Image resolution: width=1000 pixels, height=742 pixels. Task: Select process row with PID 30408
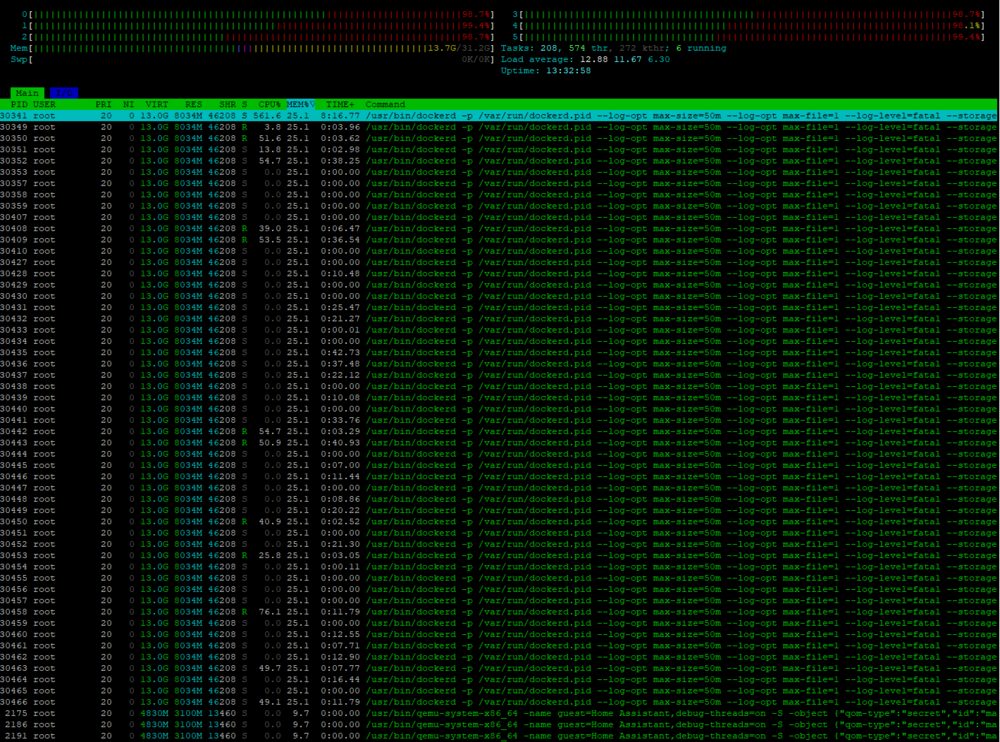pos(499,228)
